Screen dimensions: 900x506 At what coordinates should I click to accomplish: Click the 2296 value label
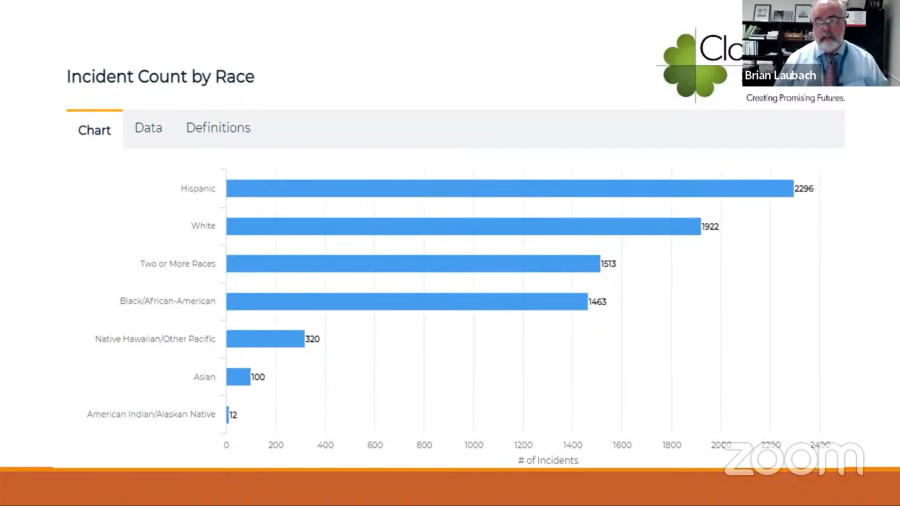(804, 188)
